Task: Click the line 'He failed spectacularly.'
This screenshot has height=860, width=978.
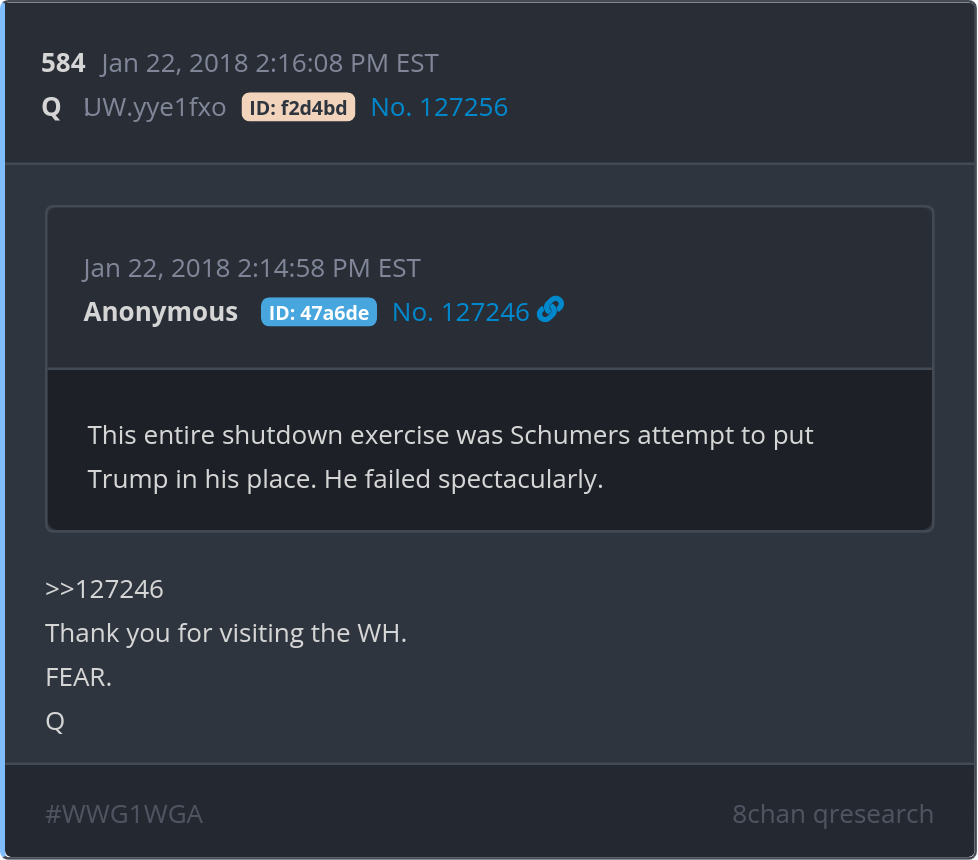Action: [x=463, y=479]
